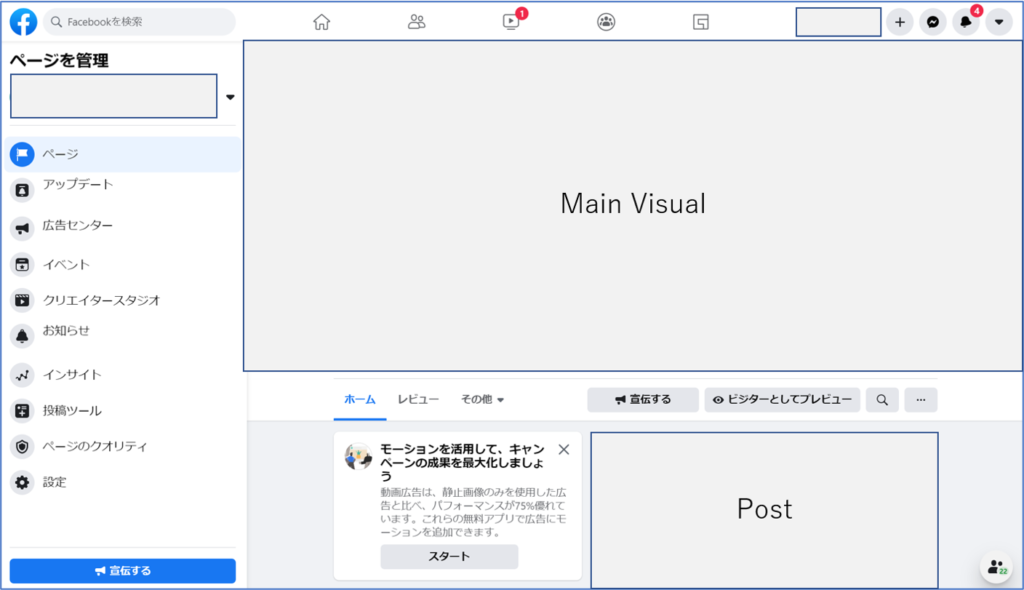Open the account dropdown arrow
Screen dimensions: 1024x590
point(999,22)
